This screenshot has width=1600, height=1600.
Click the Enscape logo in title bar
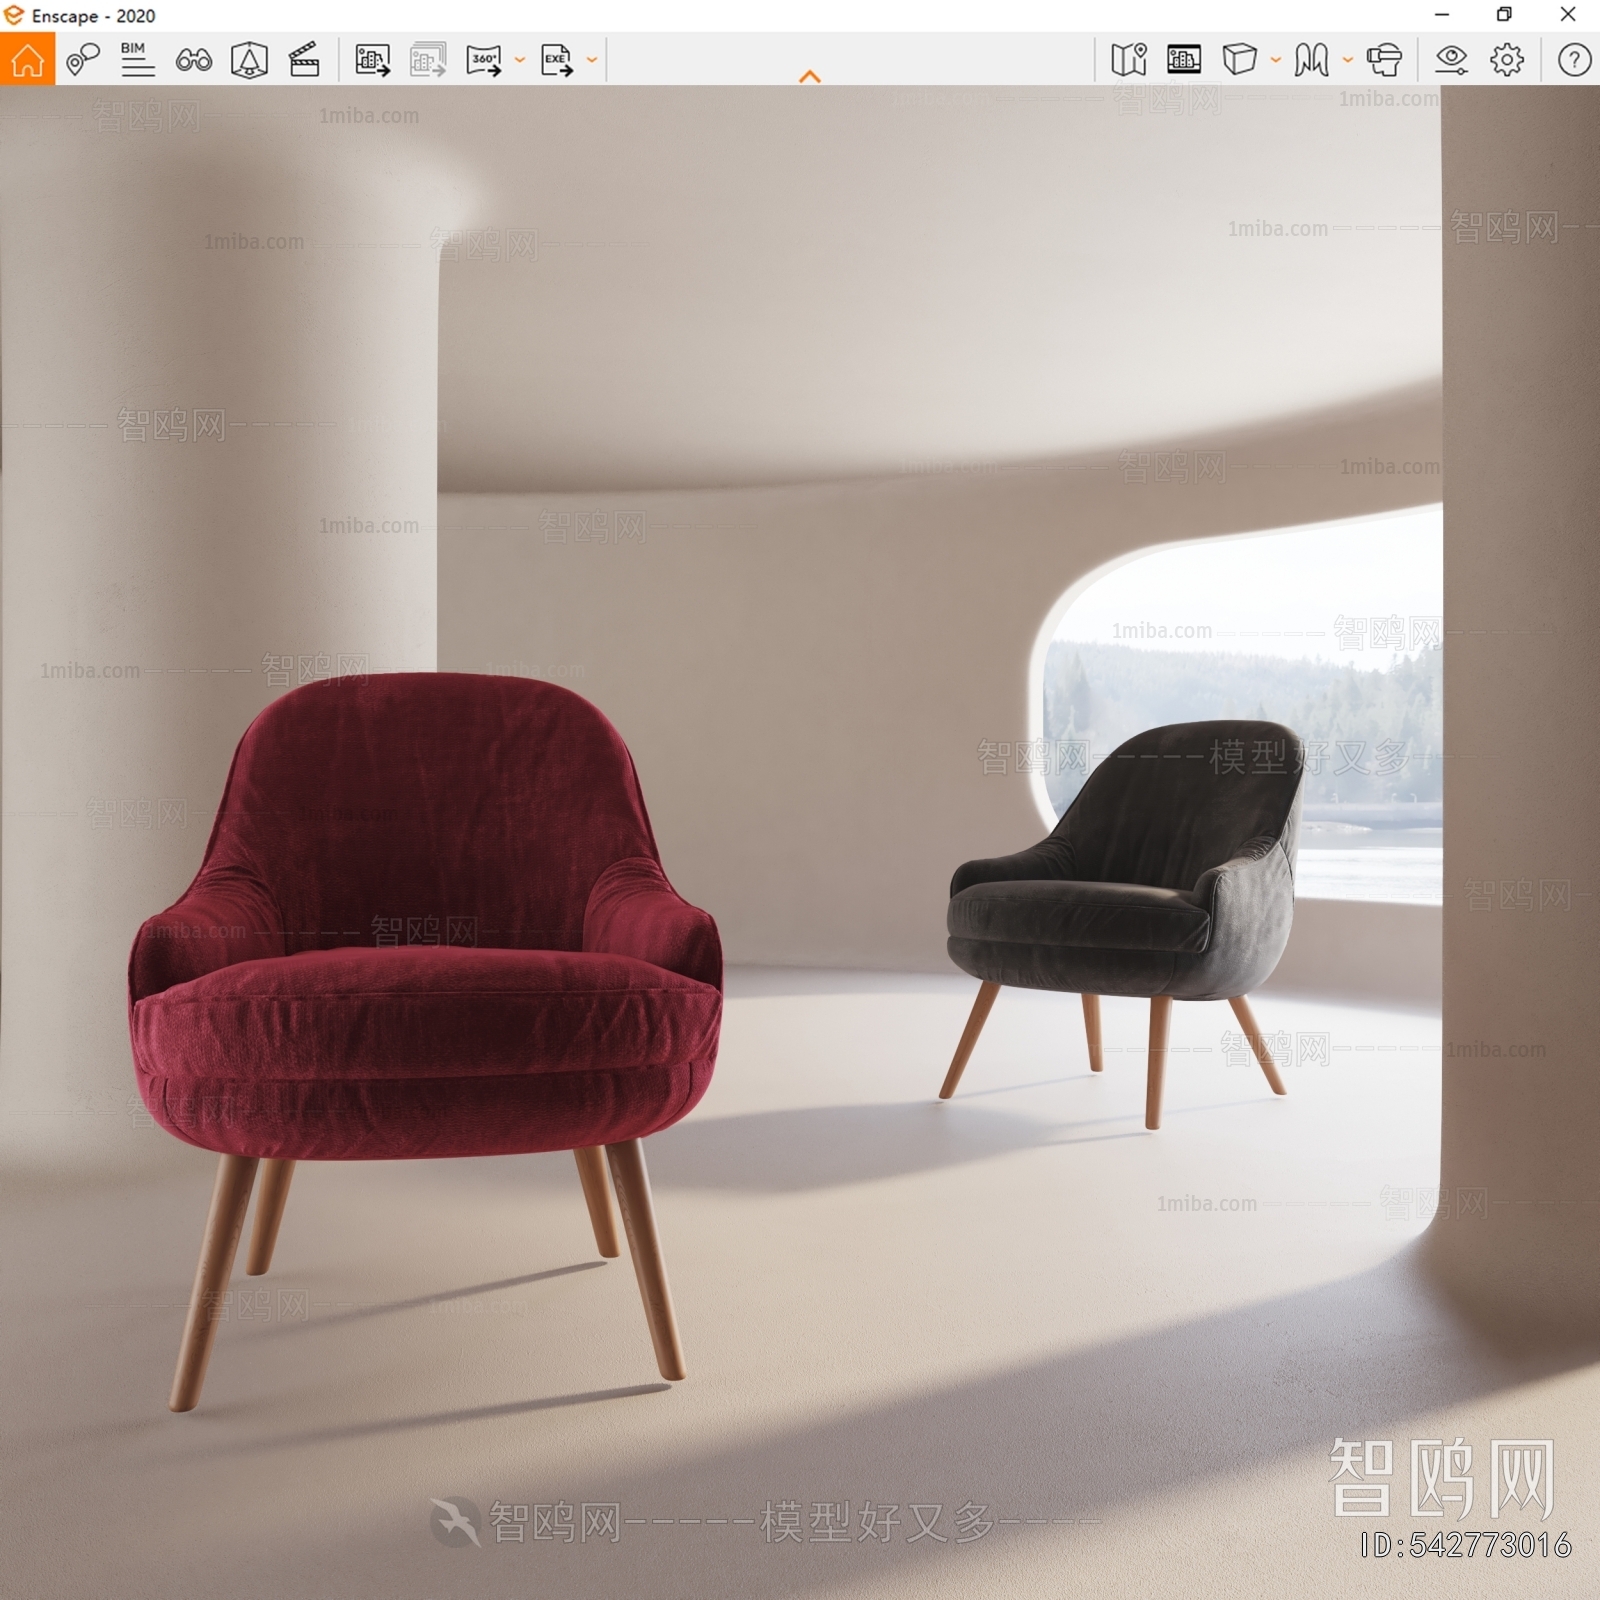click(x=13, y=15)
